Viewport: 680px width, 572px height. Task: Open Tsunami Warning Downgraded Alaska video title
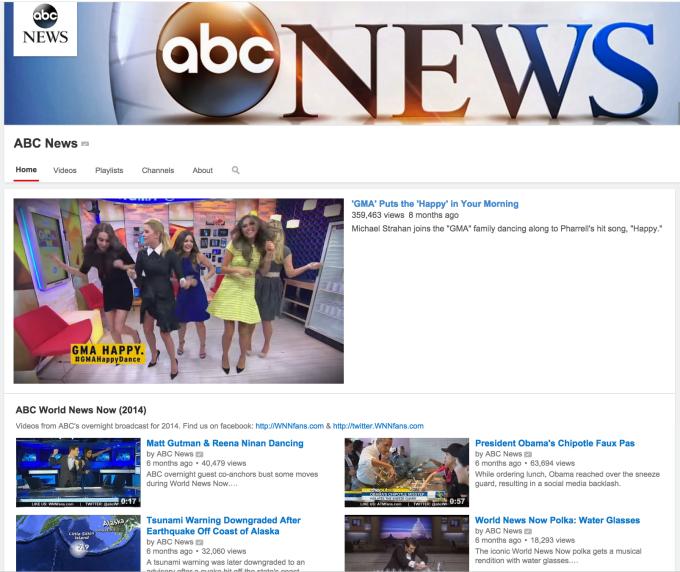click(x=223, y=526)
